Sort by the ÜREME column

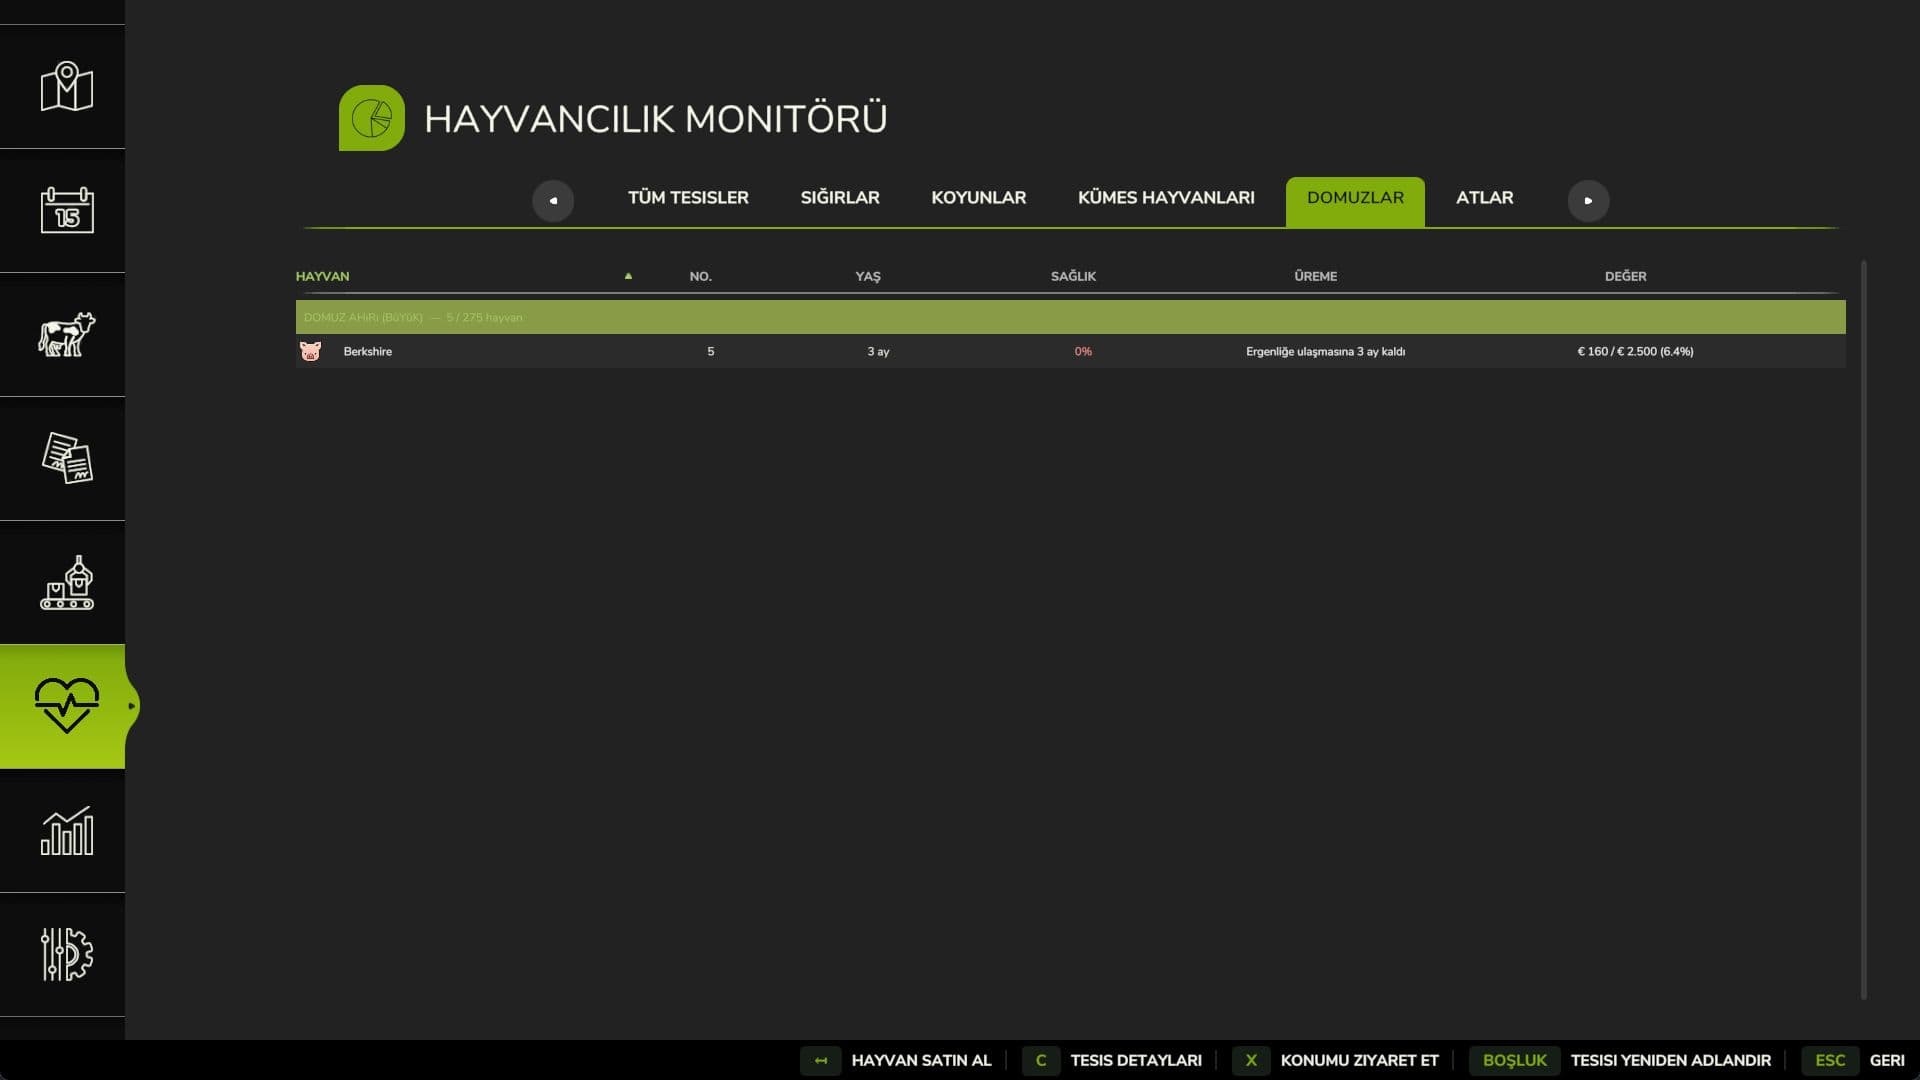1315,276
